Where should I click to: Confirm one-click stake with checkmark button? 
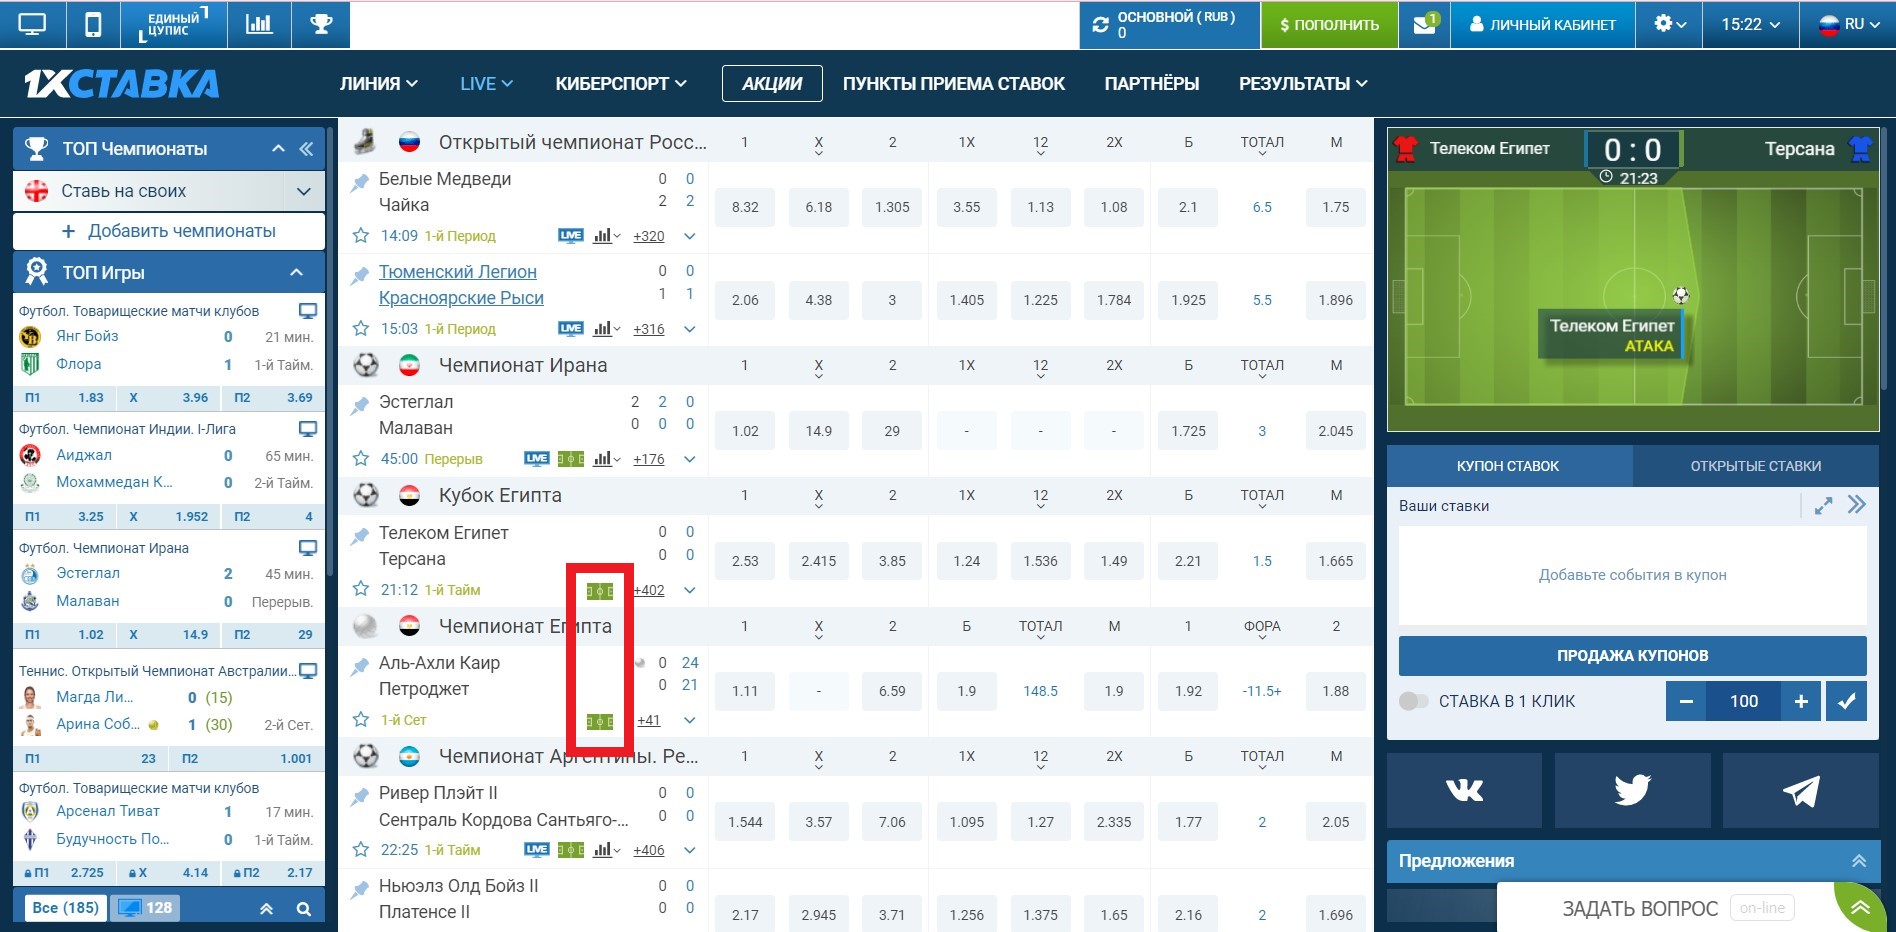point(1846,701)
